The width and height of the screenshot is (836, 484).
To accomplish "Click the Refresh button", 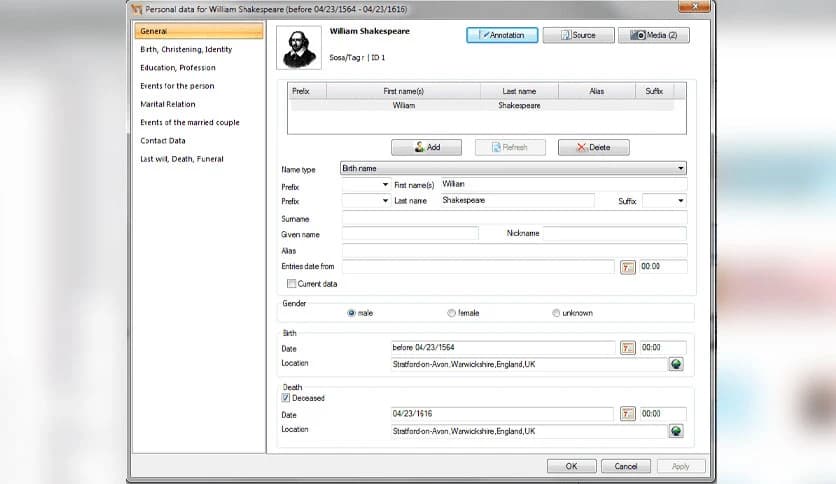I will 510,147.
